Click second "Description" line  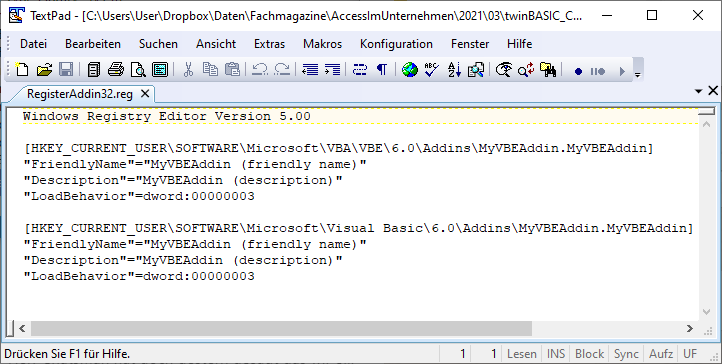183,260
